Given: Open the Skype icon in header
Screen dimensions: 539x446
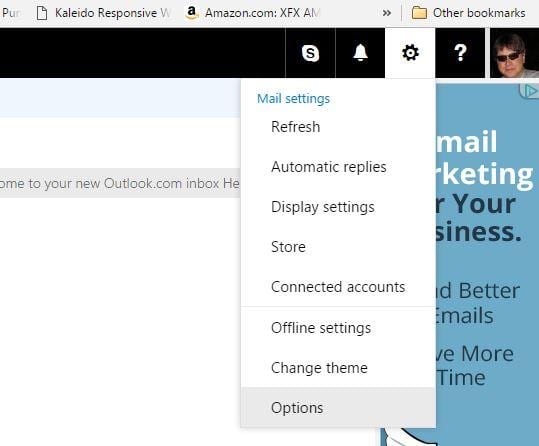Looking at the screenshot, I should [x=310, y=53].
